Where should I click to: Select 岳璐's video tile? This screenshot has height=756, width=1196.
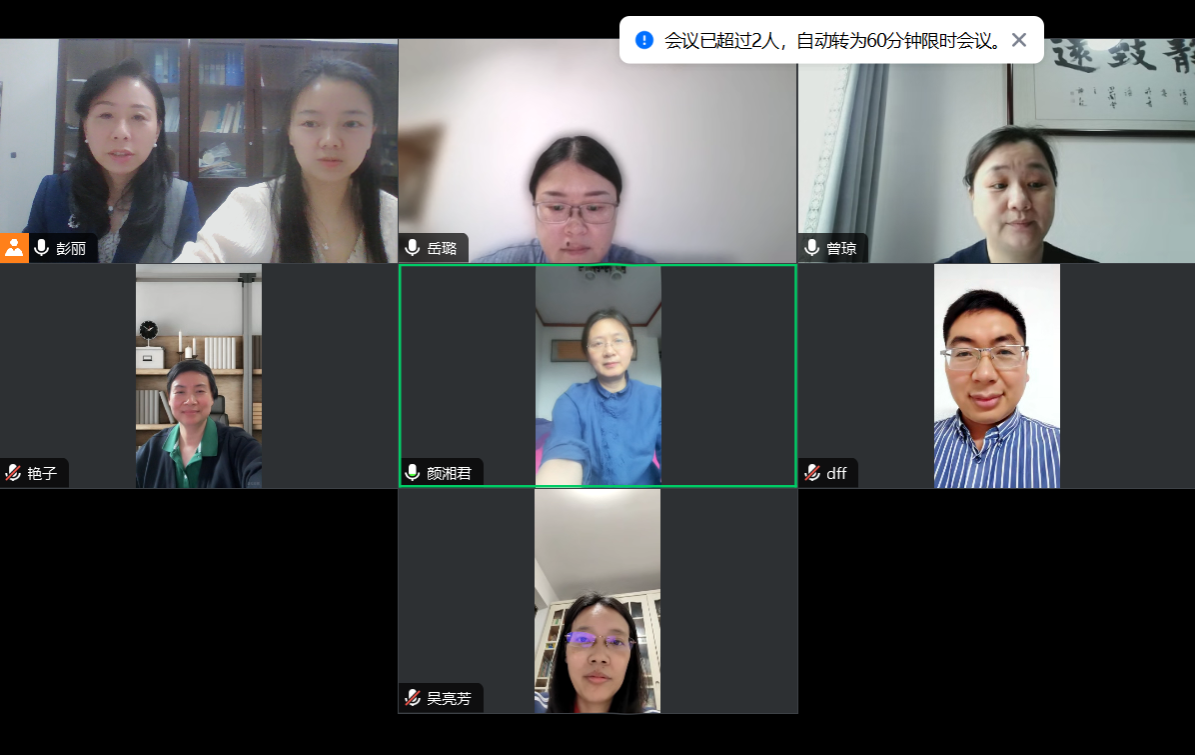click(598, 151)
